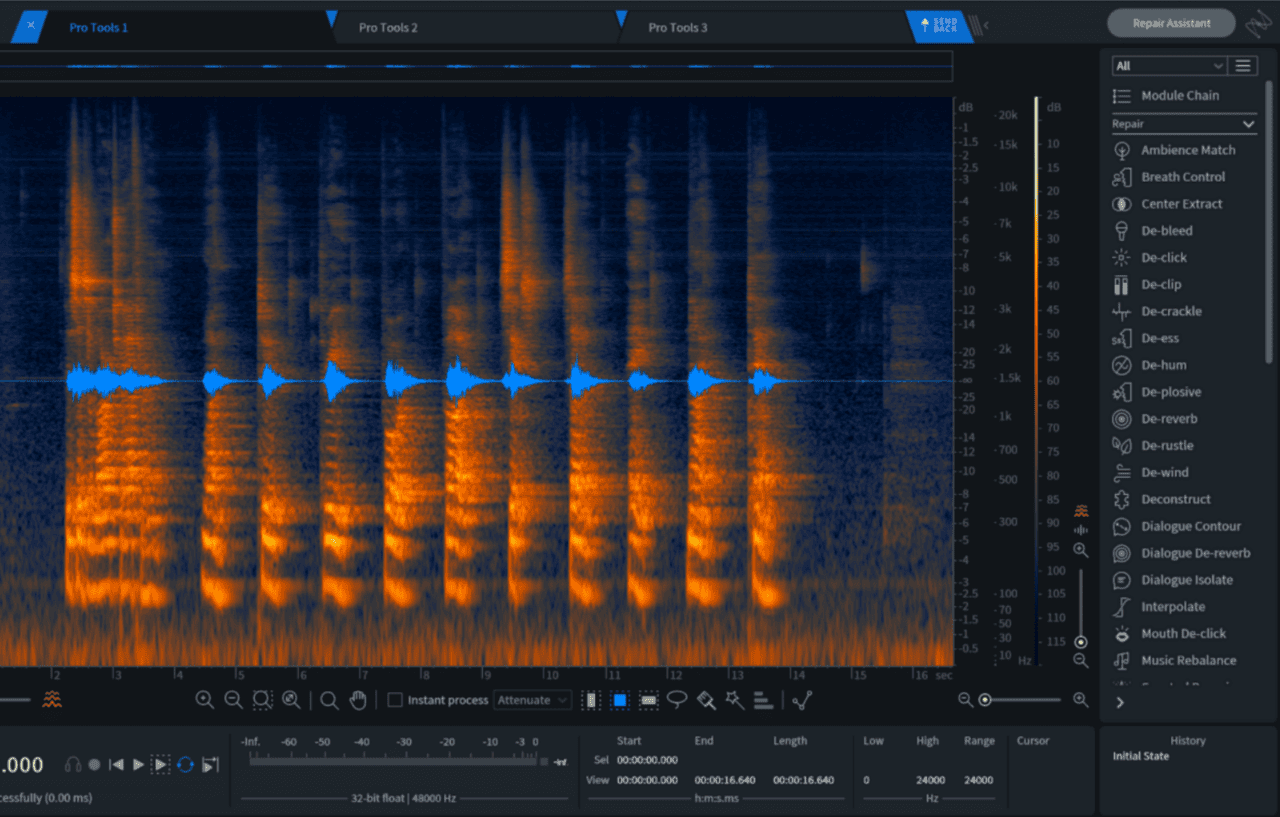Viewport: 1280px width, 817px height.
Task: Toggle the record button
Action: tap(94, 765)
